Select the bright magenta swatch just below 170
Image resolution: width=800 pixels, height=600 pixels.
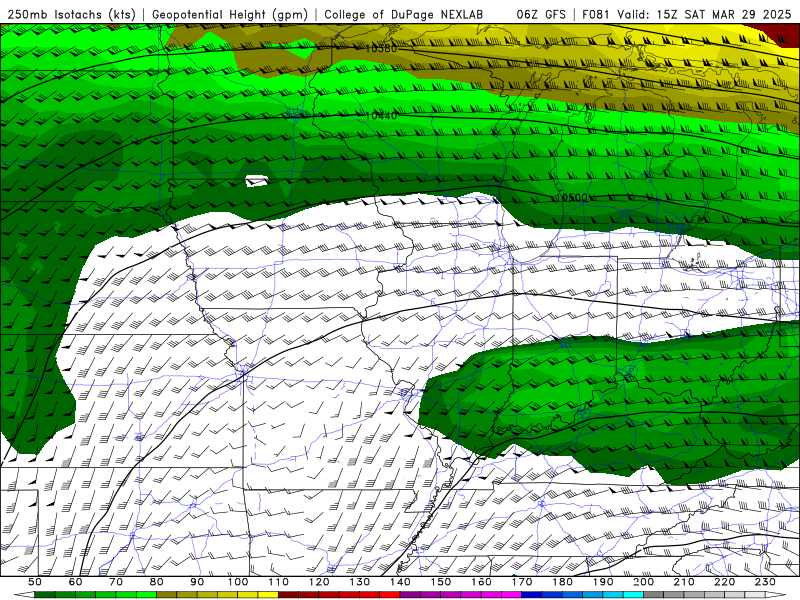(x=511, y=595)
